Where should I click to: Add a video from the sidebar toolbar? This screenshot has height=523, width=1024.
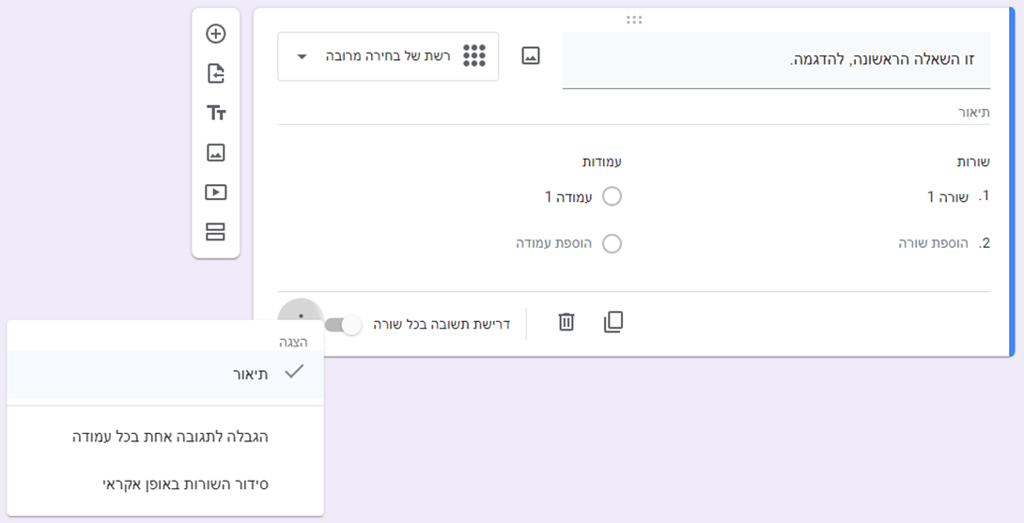pyautogui.click(x=216, y=192)
